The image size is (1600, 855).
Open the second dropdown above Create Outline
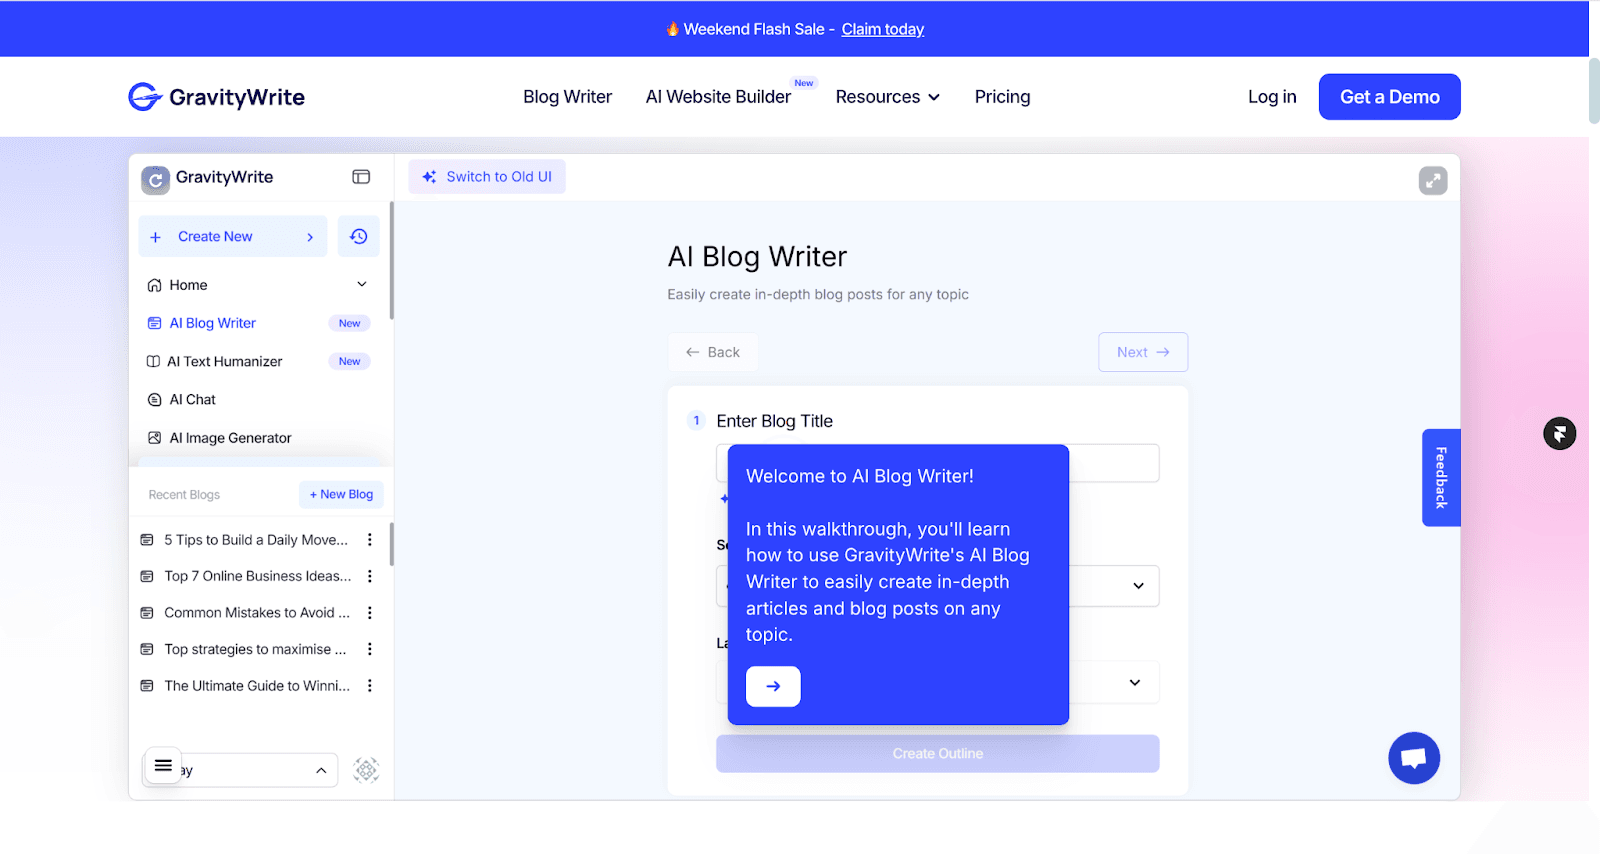[1135, 683]
